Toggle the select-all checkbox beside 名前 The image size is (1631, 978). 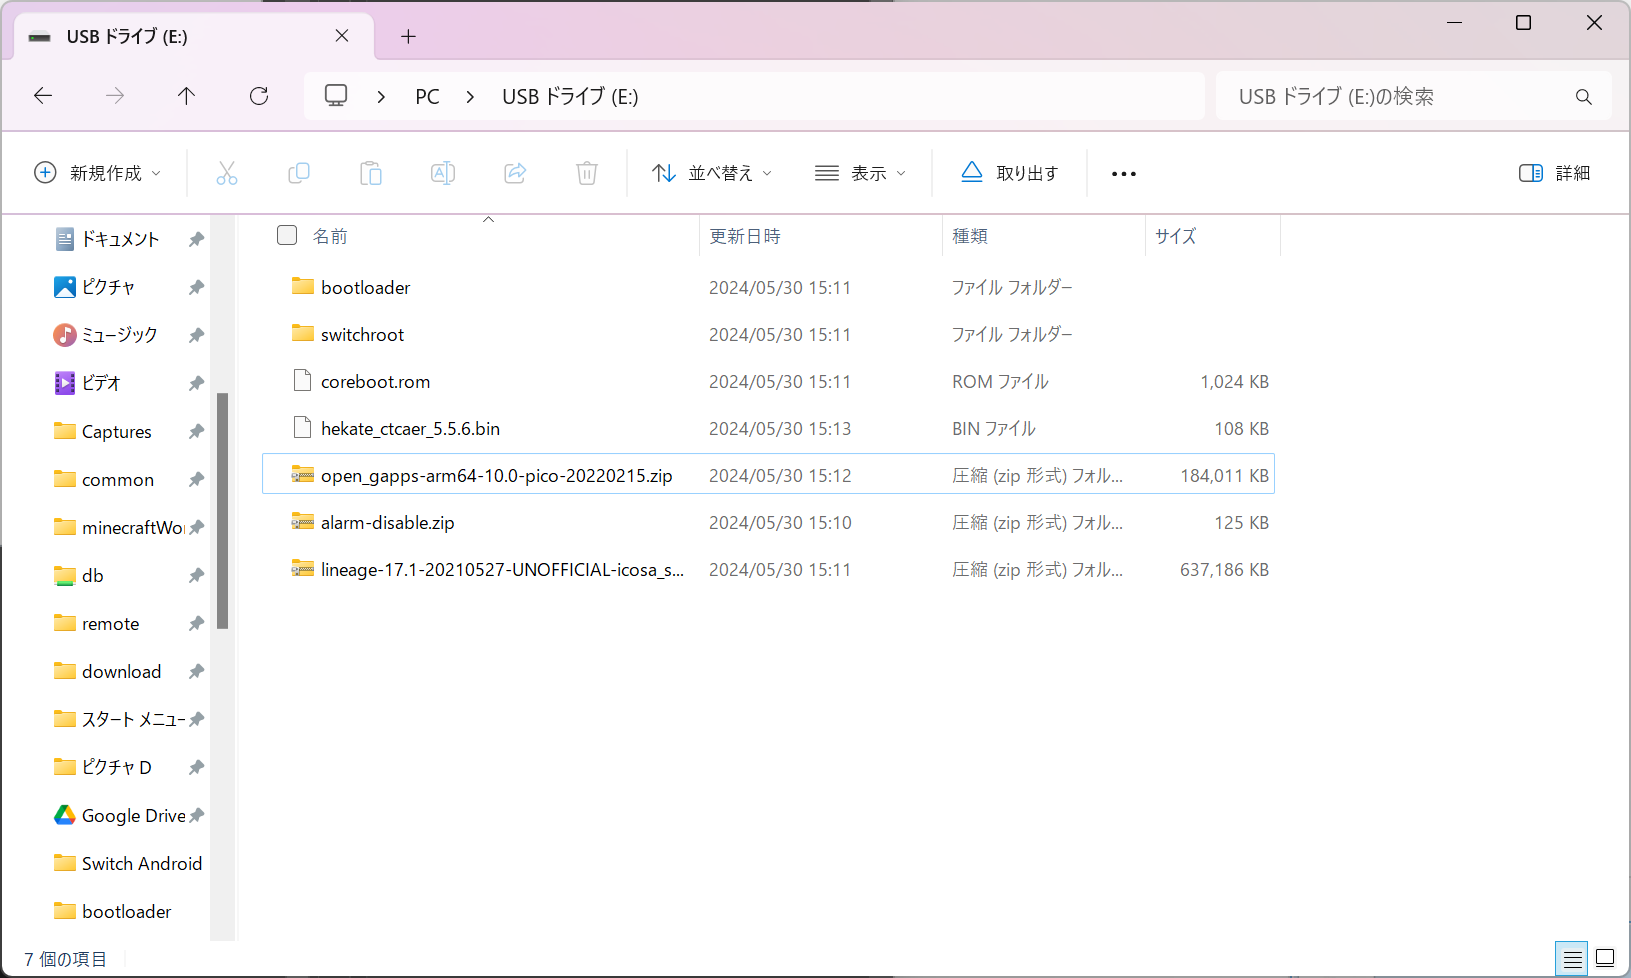pos(287,235)
